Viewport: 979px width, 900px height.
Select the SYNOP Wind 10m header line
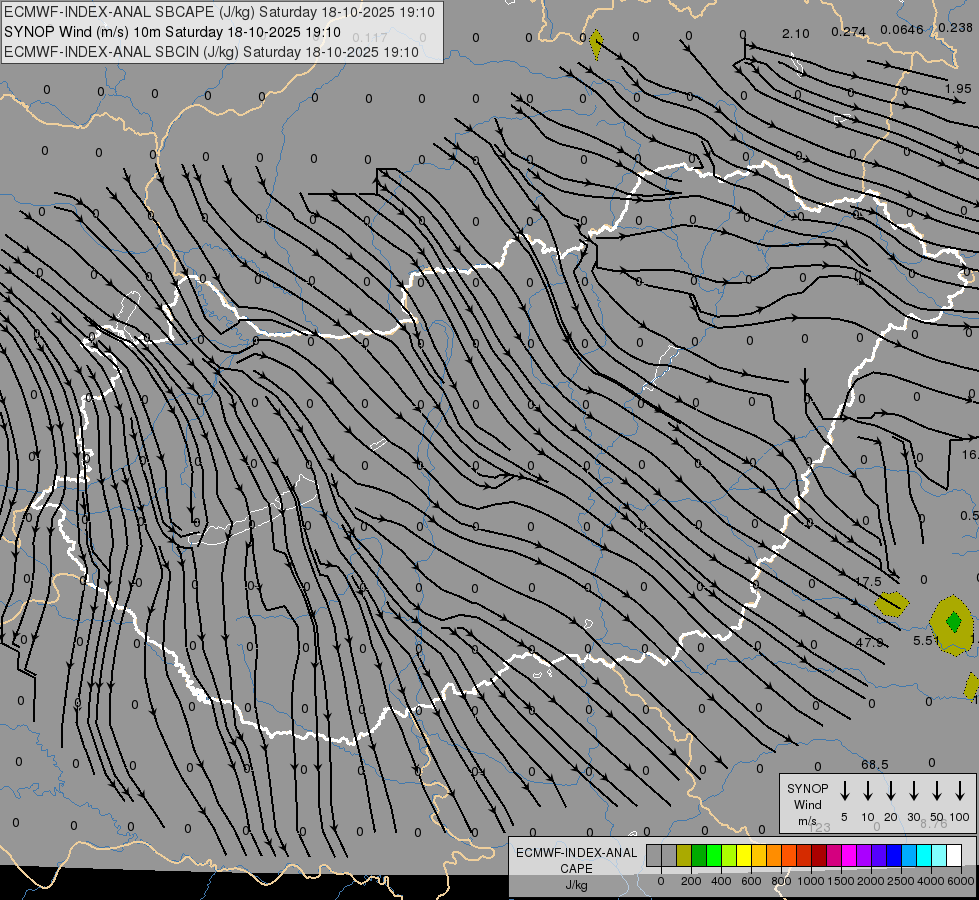tap(172, 32)
